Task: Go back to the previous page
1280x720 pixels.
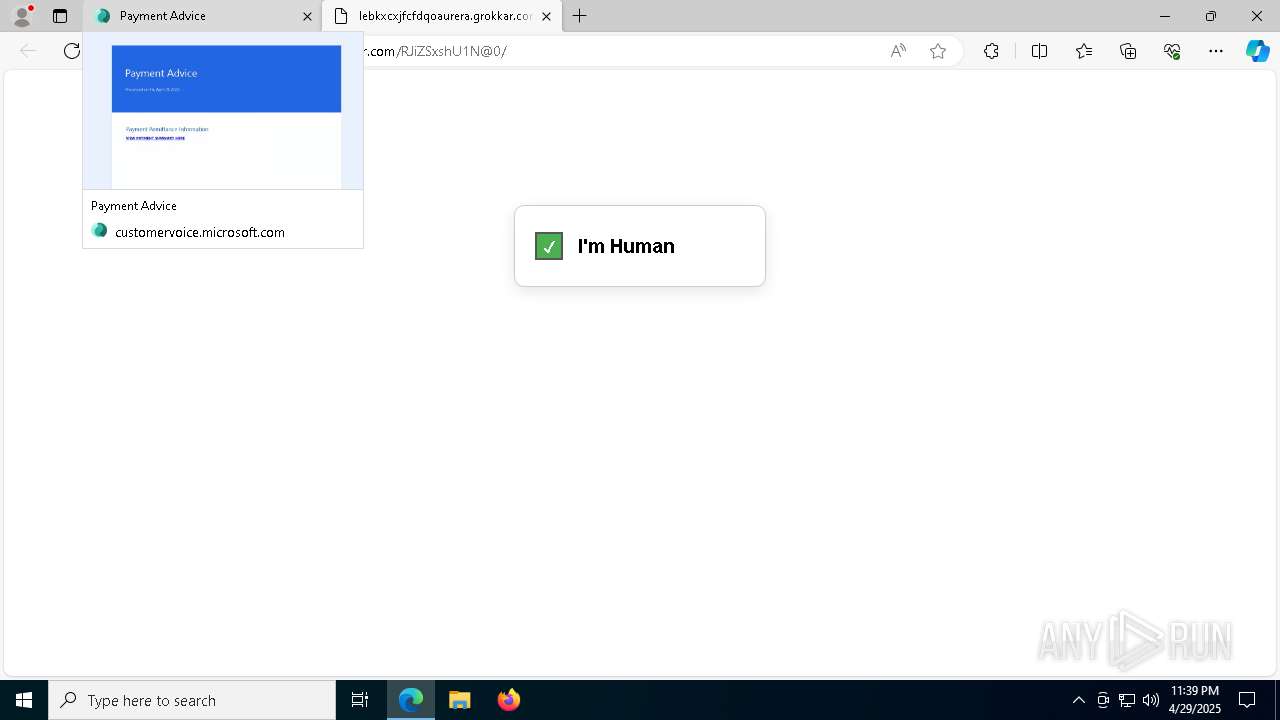Action: (28, 51)
